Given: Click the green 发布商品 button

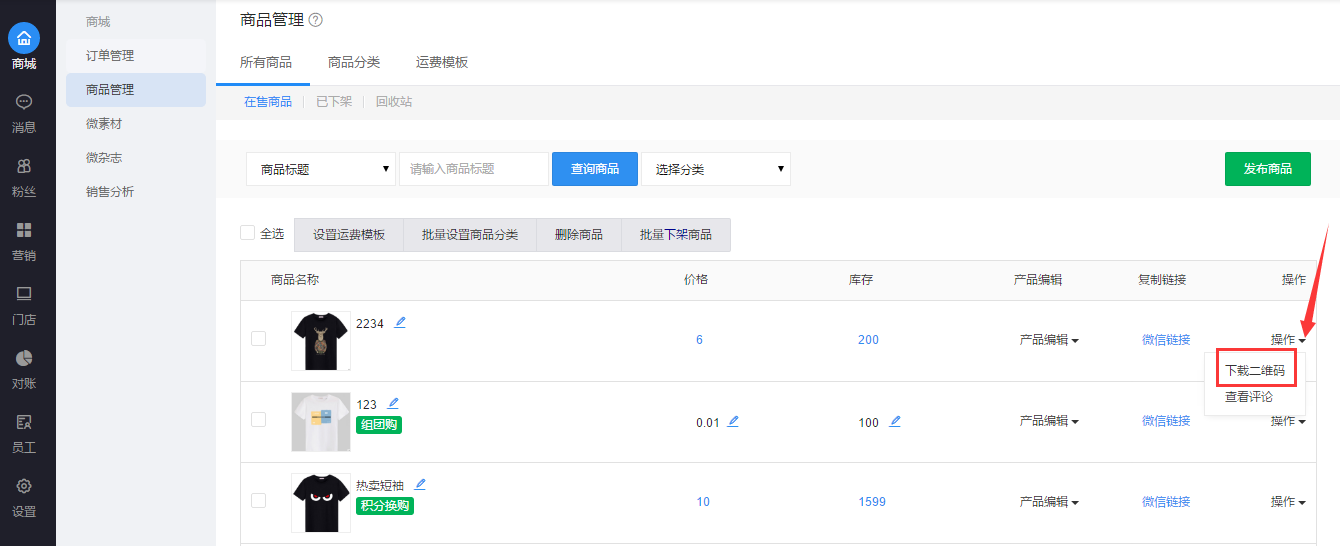Looking at the screenshot, I should [1267, 169].
